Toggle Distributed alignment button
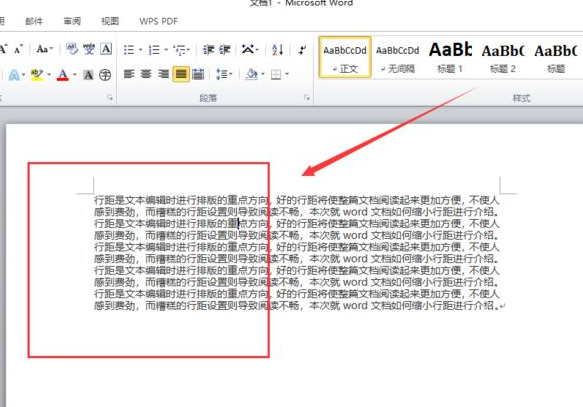This screenshot has height=407, width=583. [x=198, y=74]
